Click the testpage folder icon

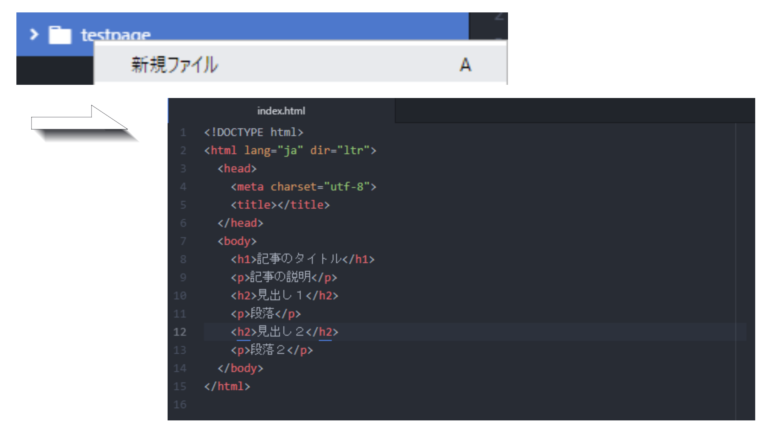(60, 35)
